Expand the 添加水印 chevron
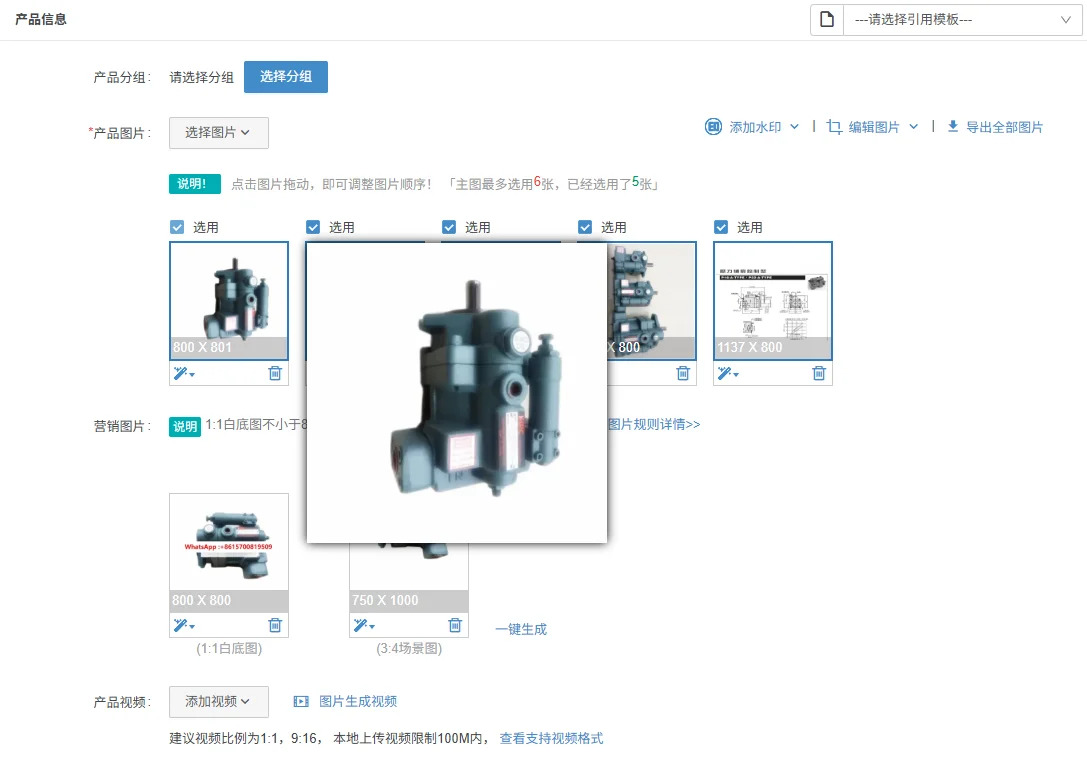Screen dimensions: 1087x757 [794, 127]
